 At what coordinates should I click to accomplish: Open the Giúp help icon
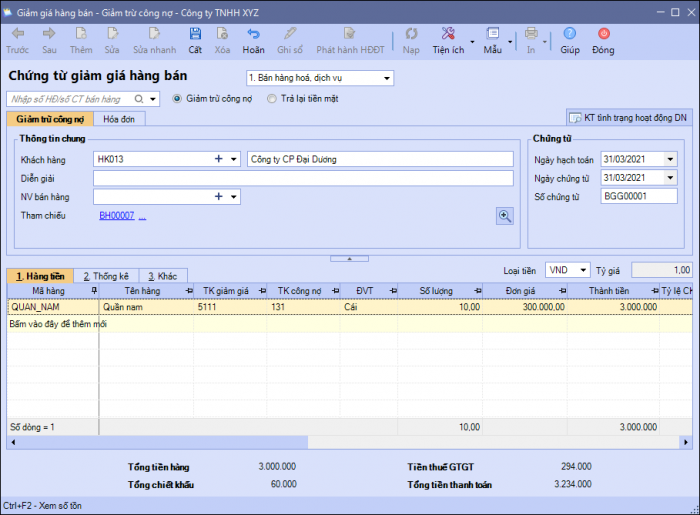coord(569,35)
